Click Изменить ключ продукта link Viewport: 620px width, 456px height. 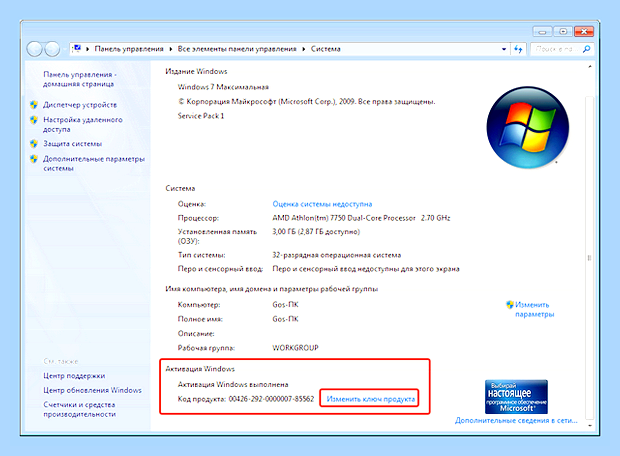coord(371,399)
